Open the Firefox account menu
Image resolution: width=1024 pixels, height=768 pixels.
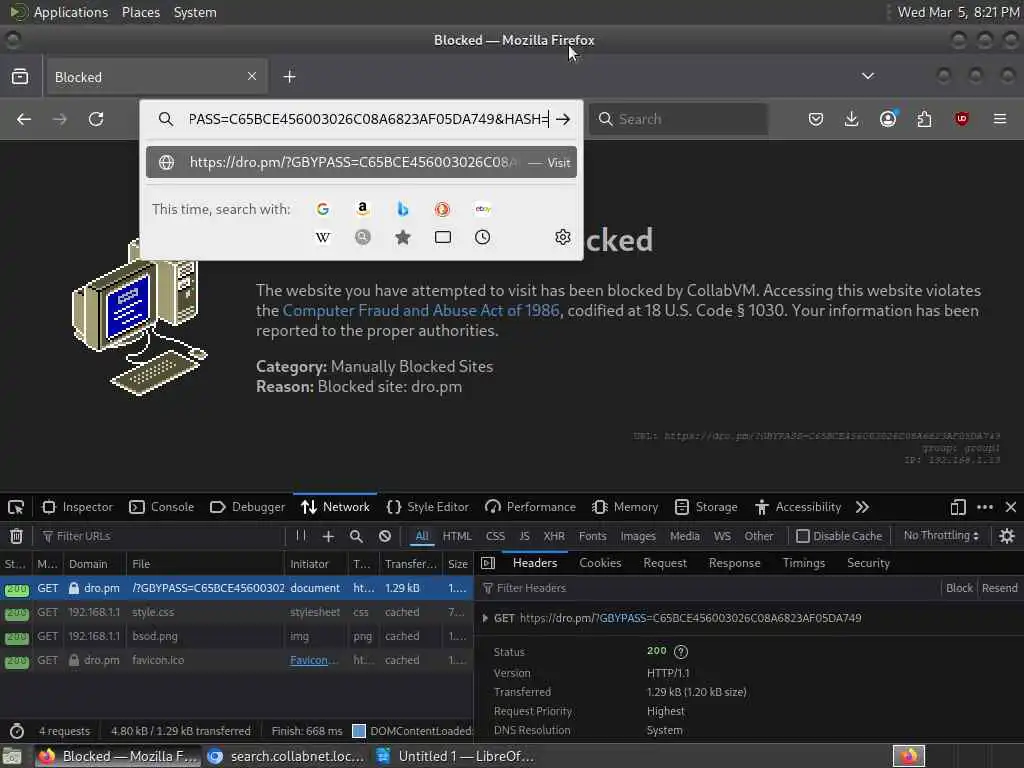(888, 119)
